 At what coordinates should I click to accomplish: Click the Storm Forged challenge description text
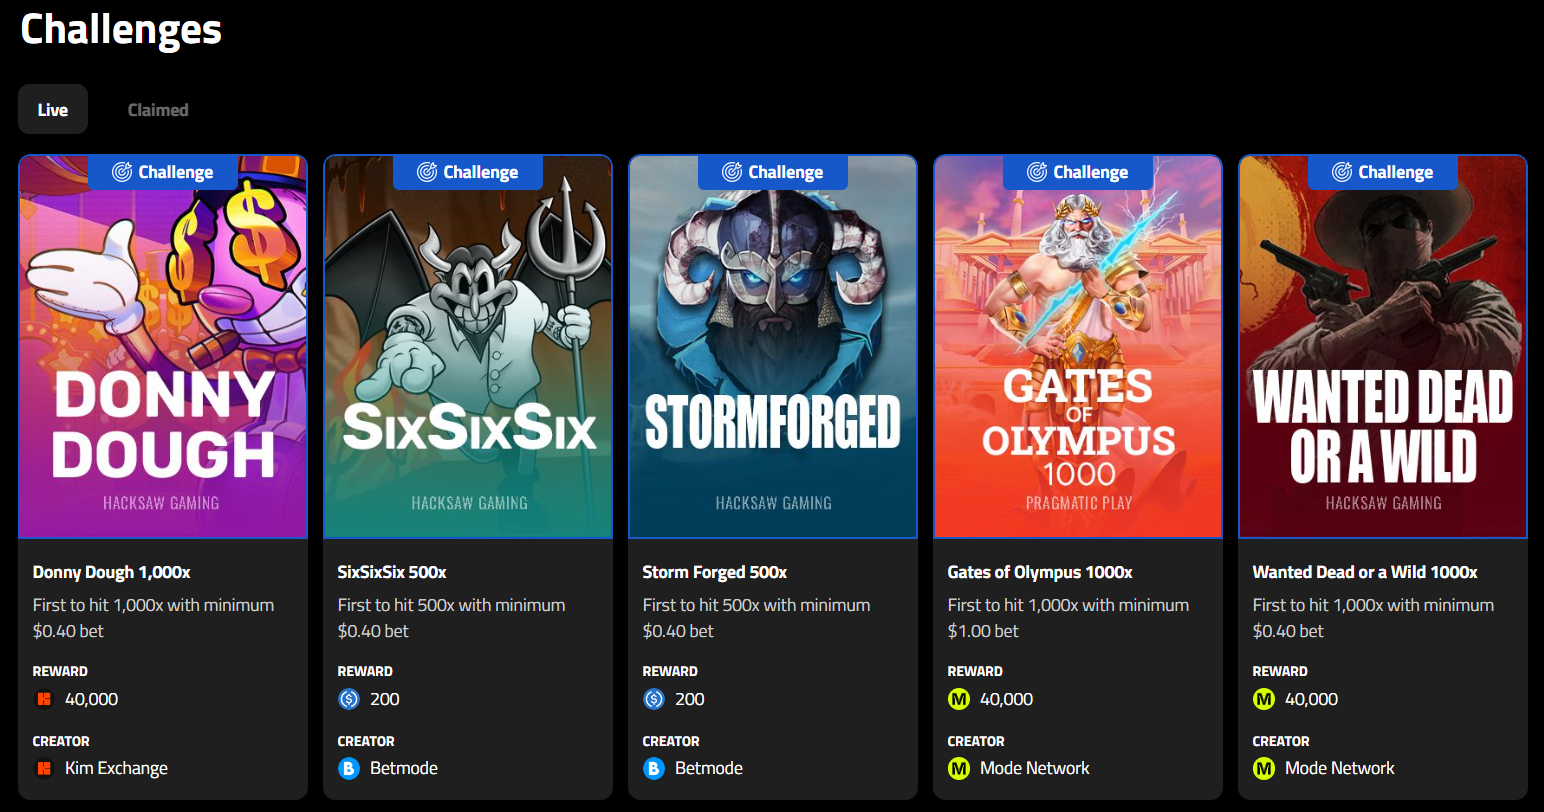(756, 618)
